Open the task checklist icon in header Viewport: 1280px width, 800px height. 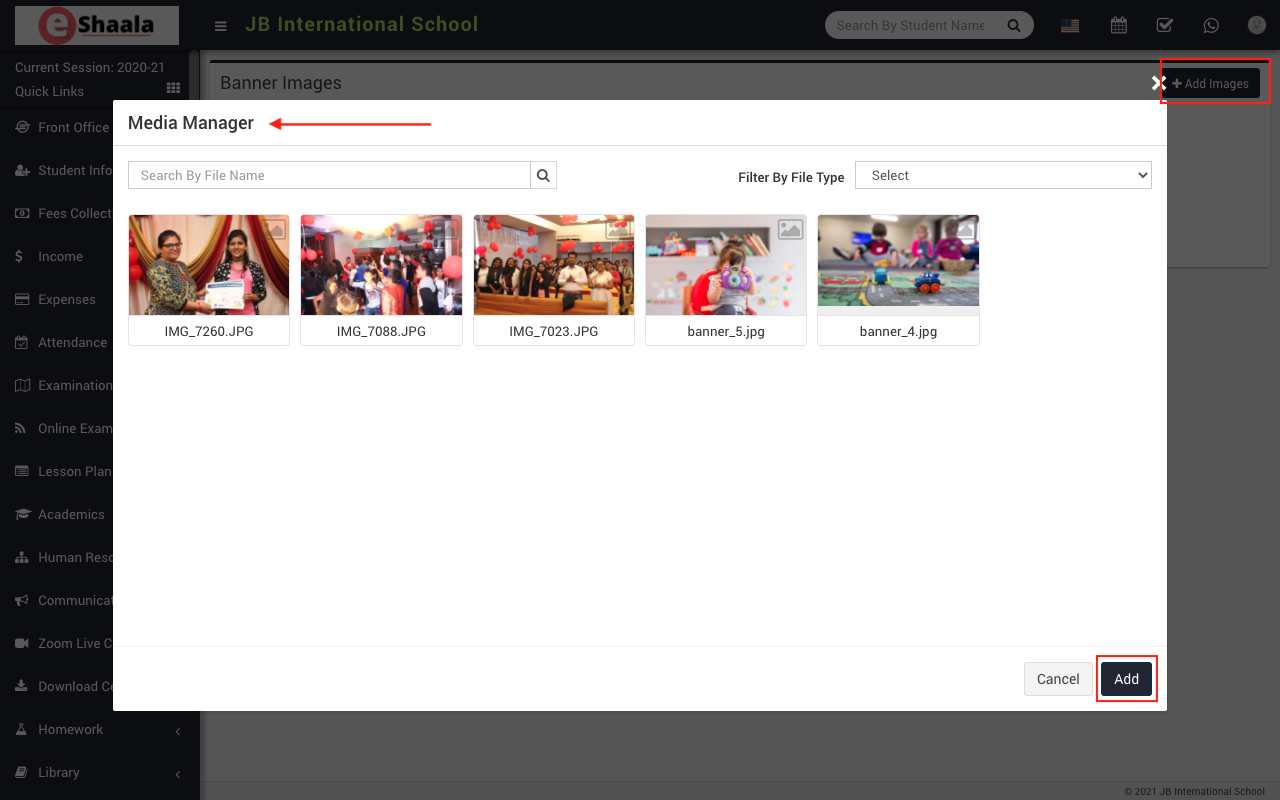[1164, 26]
